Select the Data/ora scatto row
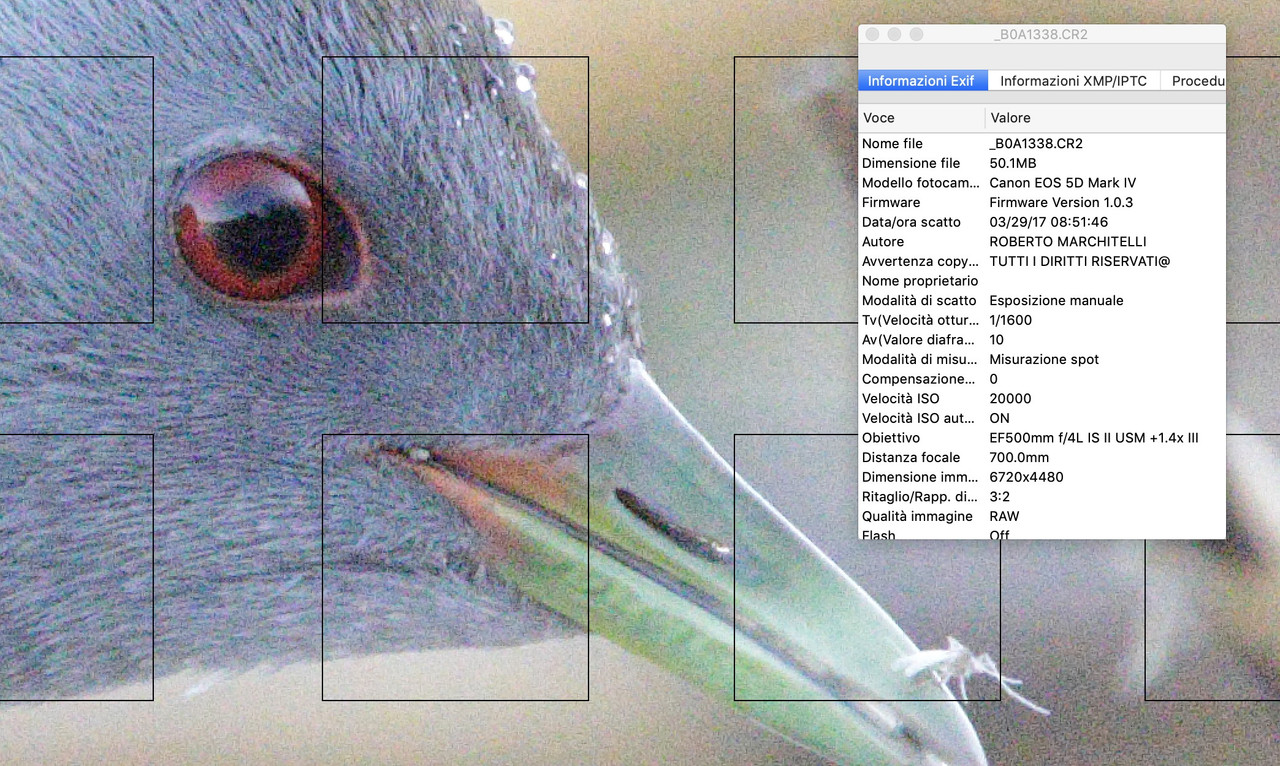Screen dimensions: 1280x766 (x=1042, y=222)
